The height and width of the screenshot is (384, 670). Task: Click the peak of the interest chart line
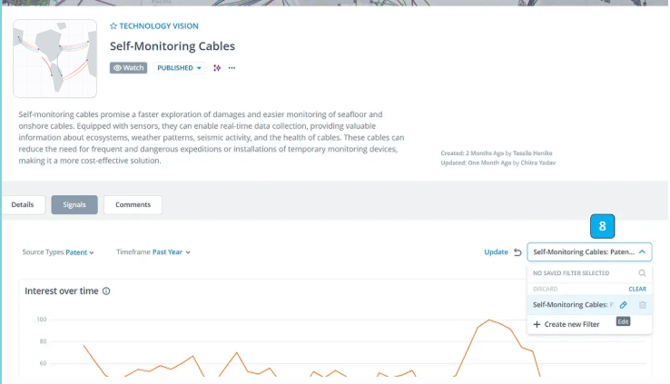click(x=490, y=320)
